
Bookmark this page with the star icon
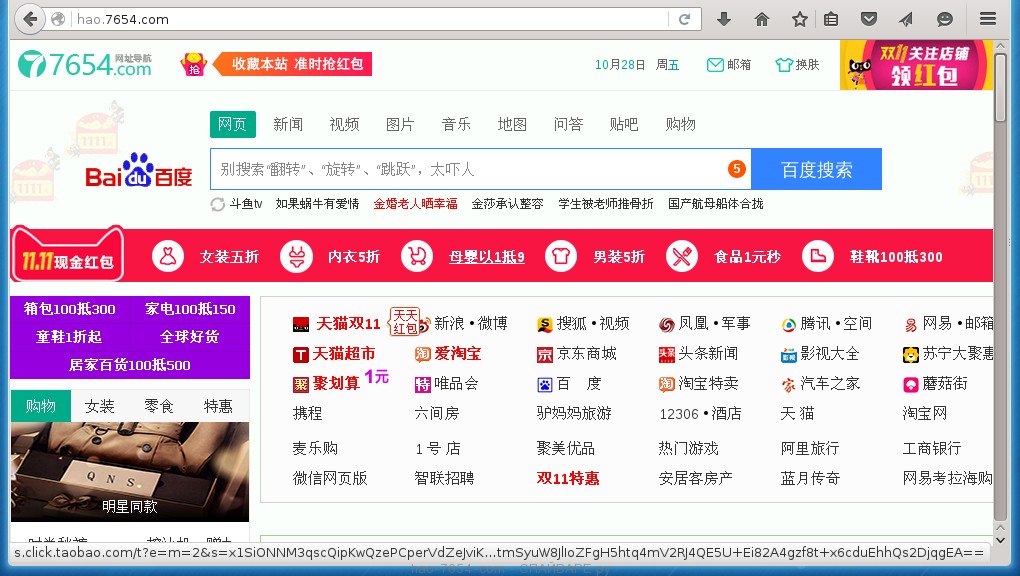coord(800,19)
